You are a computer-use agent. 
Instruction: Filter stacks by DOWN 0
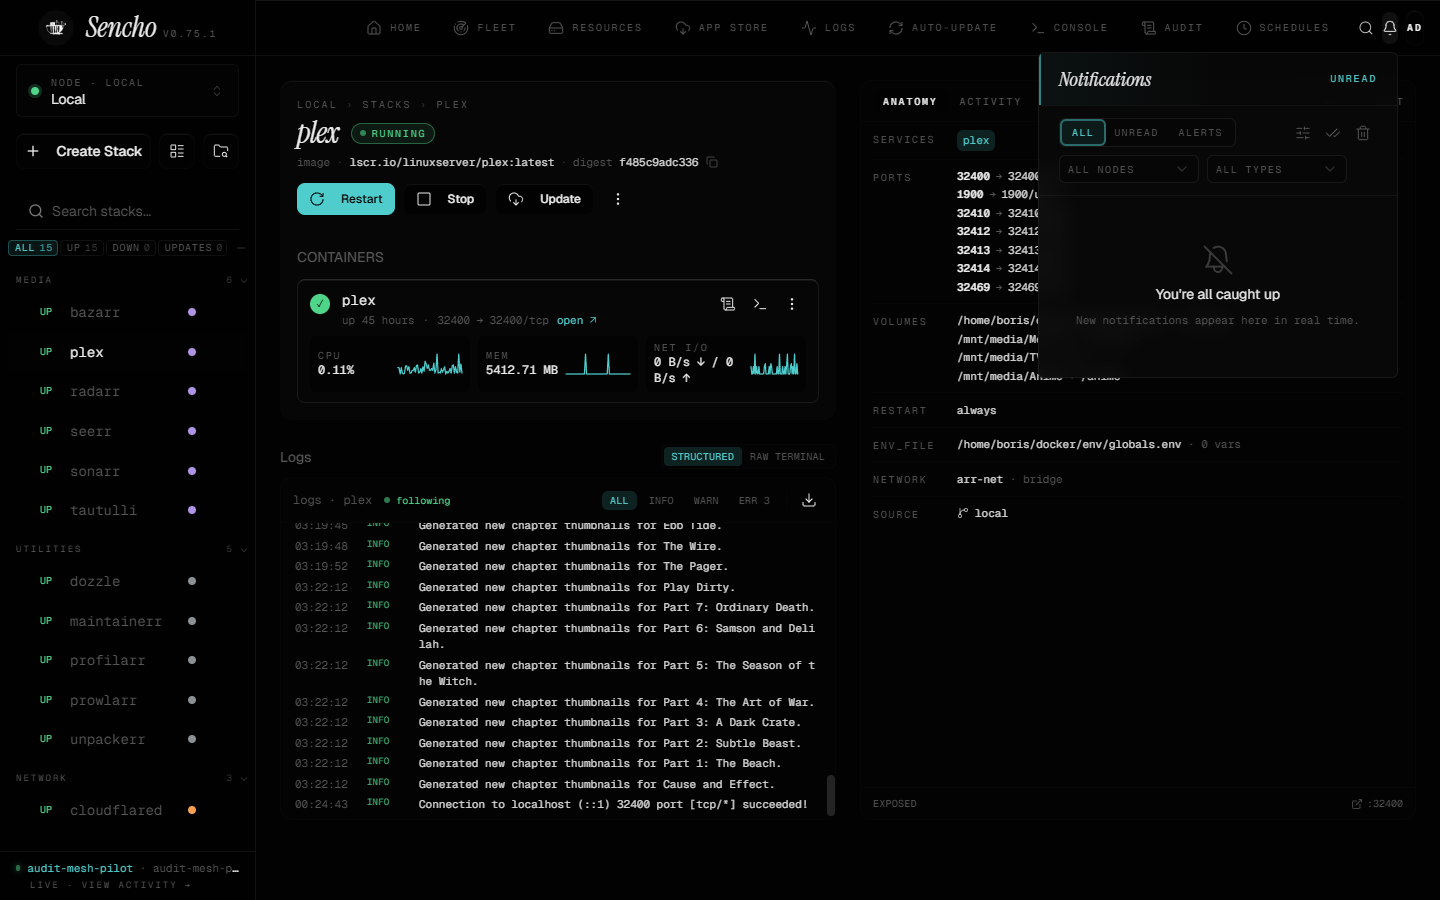click(131, 248)
